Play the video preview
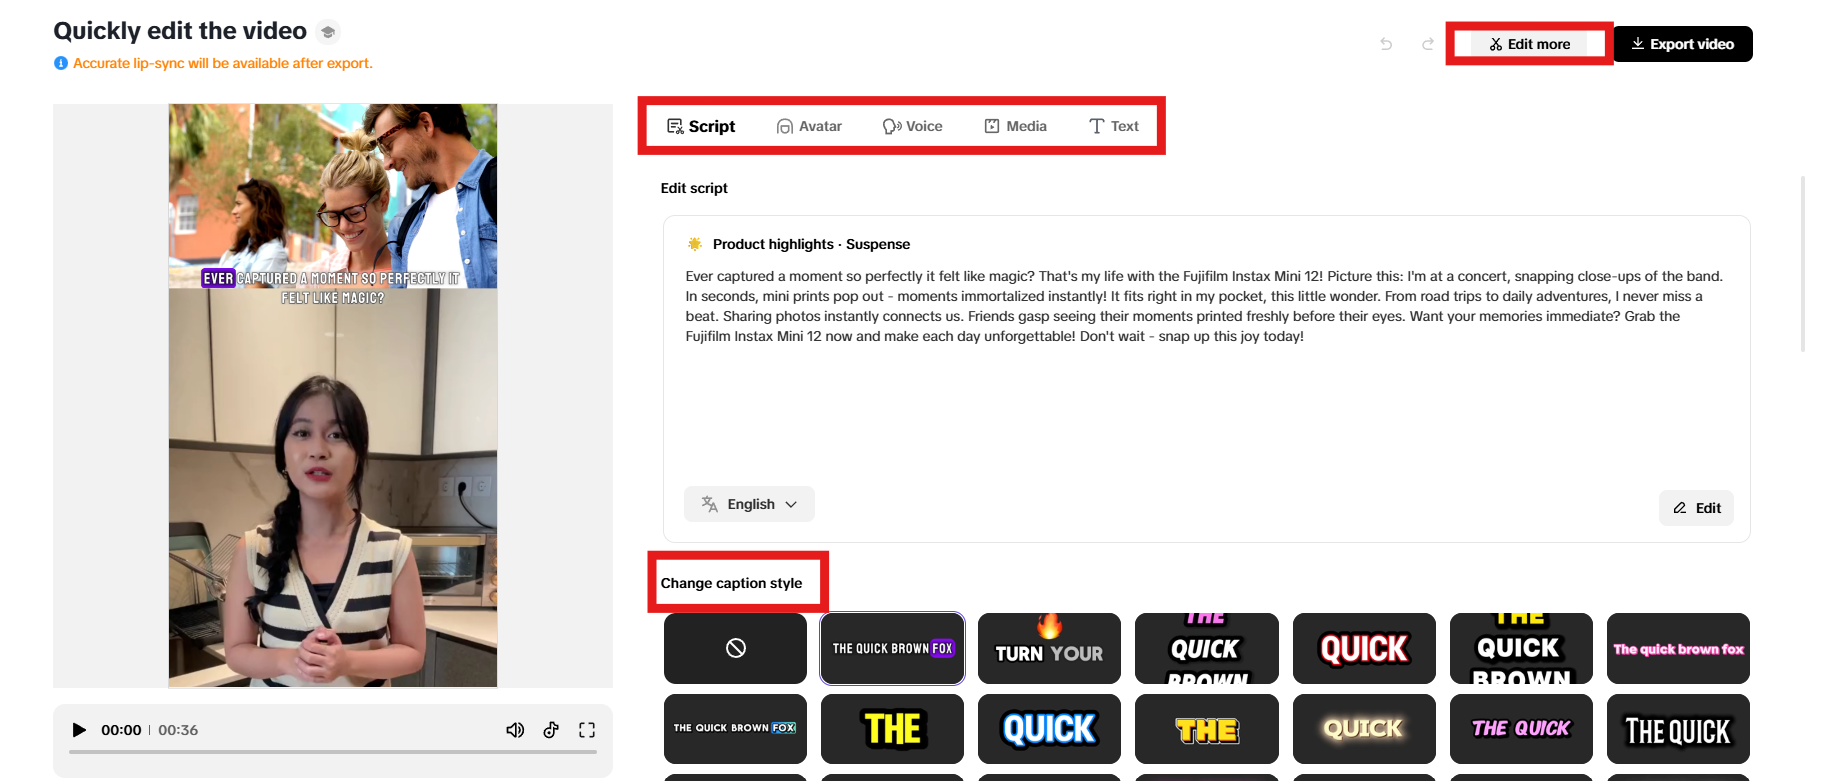 click(x=80, y=730)
